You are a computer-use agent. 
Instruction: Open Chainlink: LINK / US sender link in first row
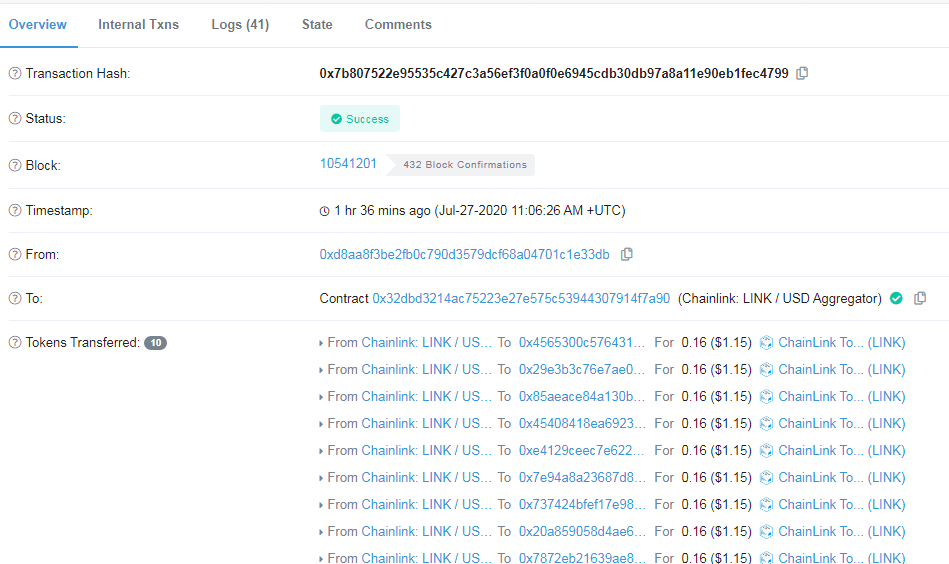(427, 343)
